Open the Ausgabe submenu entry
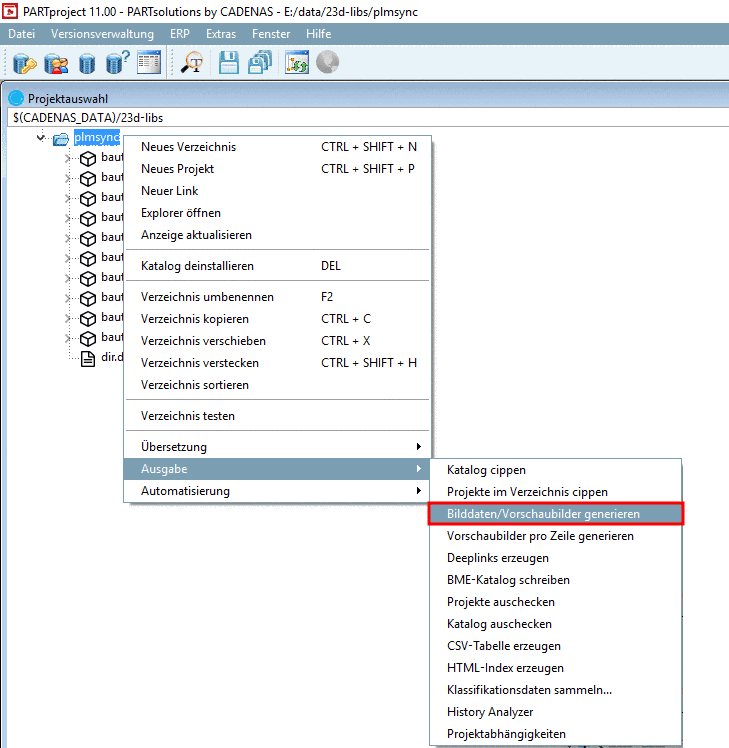729x748 pixels. coord(277,469)
